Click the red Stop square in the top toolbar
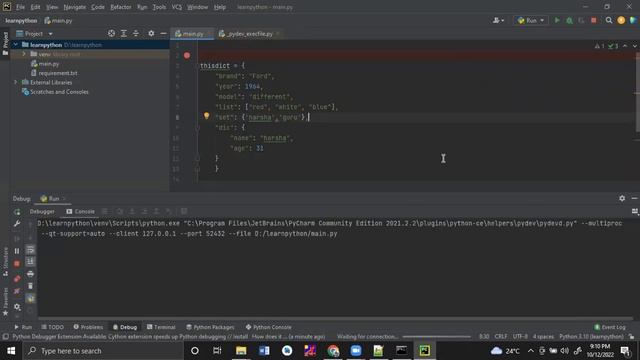Image resolution: width=640 pixels, height=360 pixels. (x=593, y=20)
